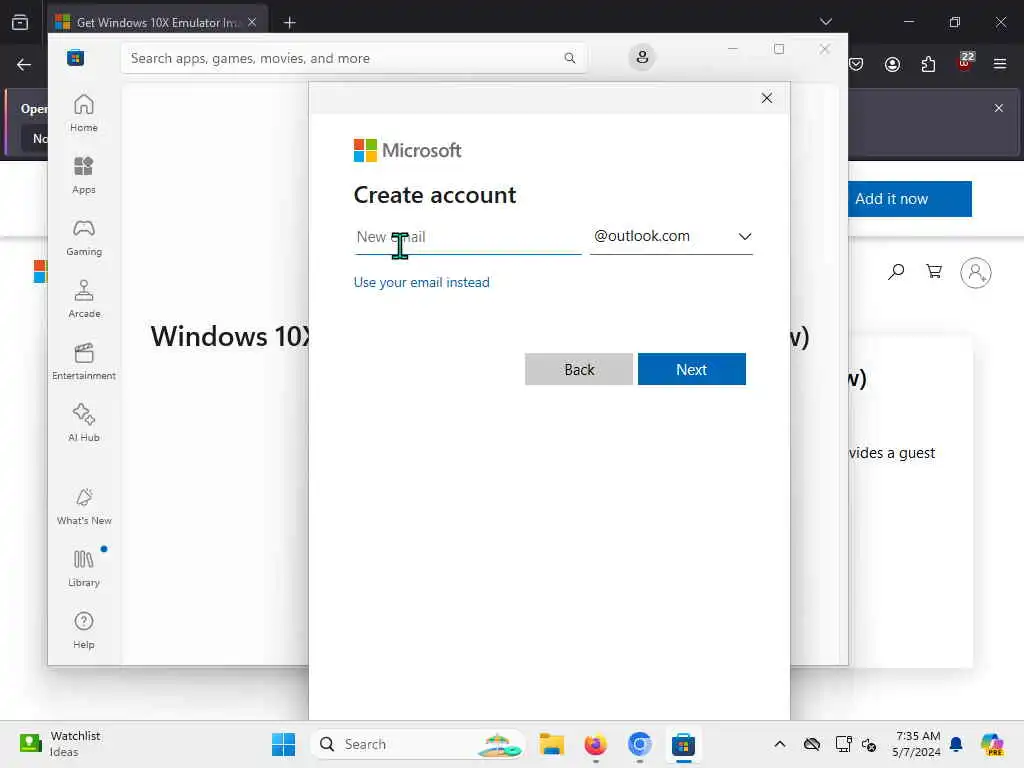1024x768 pixels.
Task: Open new tab in Firefox
Action: 289,22
